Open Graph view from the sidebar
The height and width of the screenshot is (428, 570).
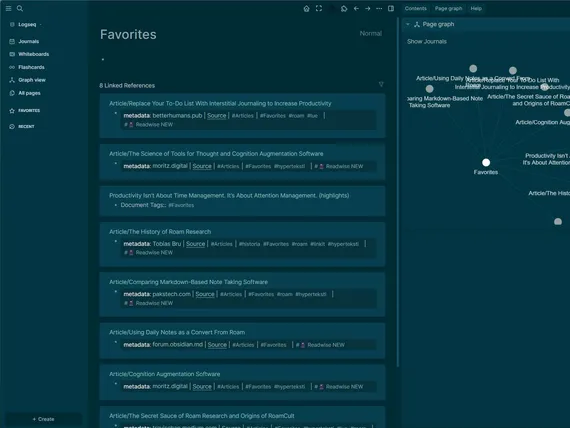(x=32, y=80)
